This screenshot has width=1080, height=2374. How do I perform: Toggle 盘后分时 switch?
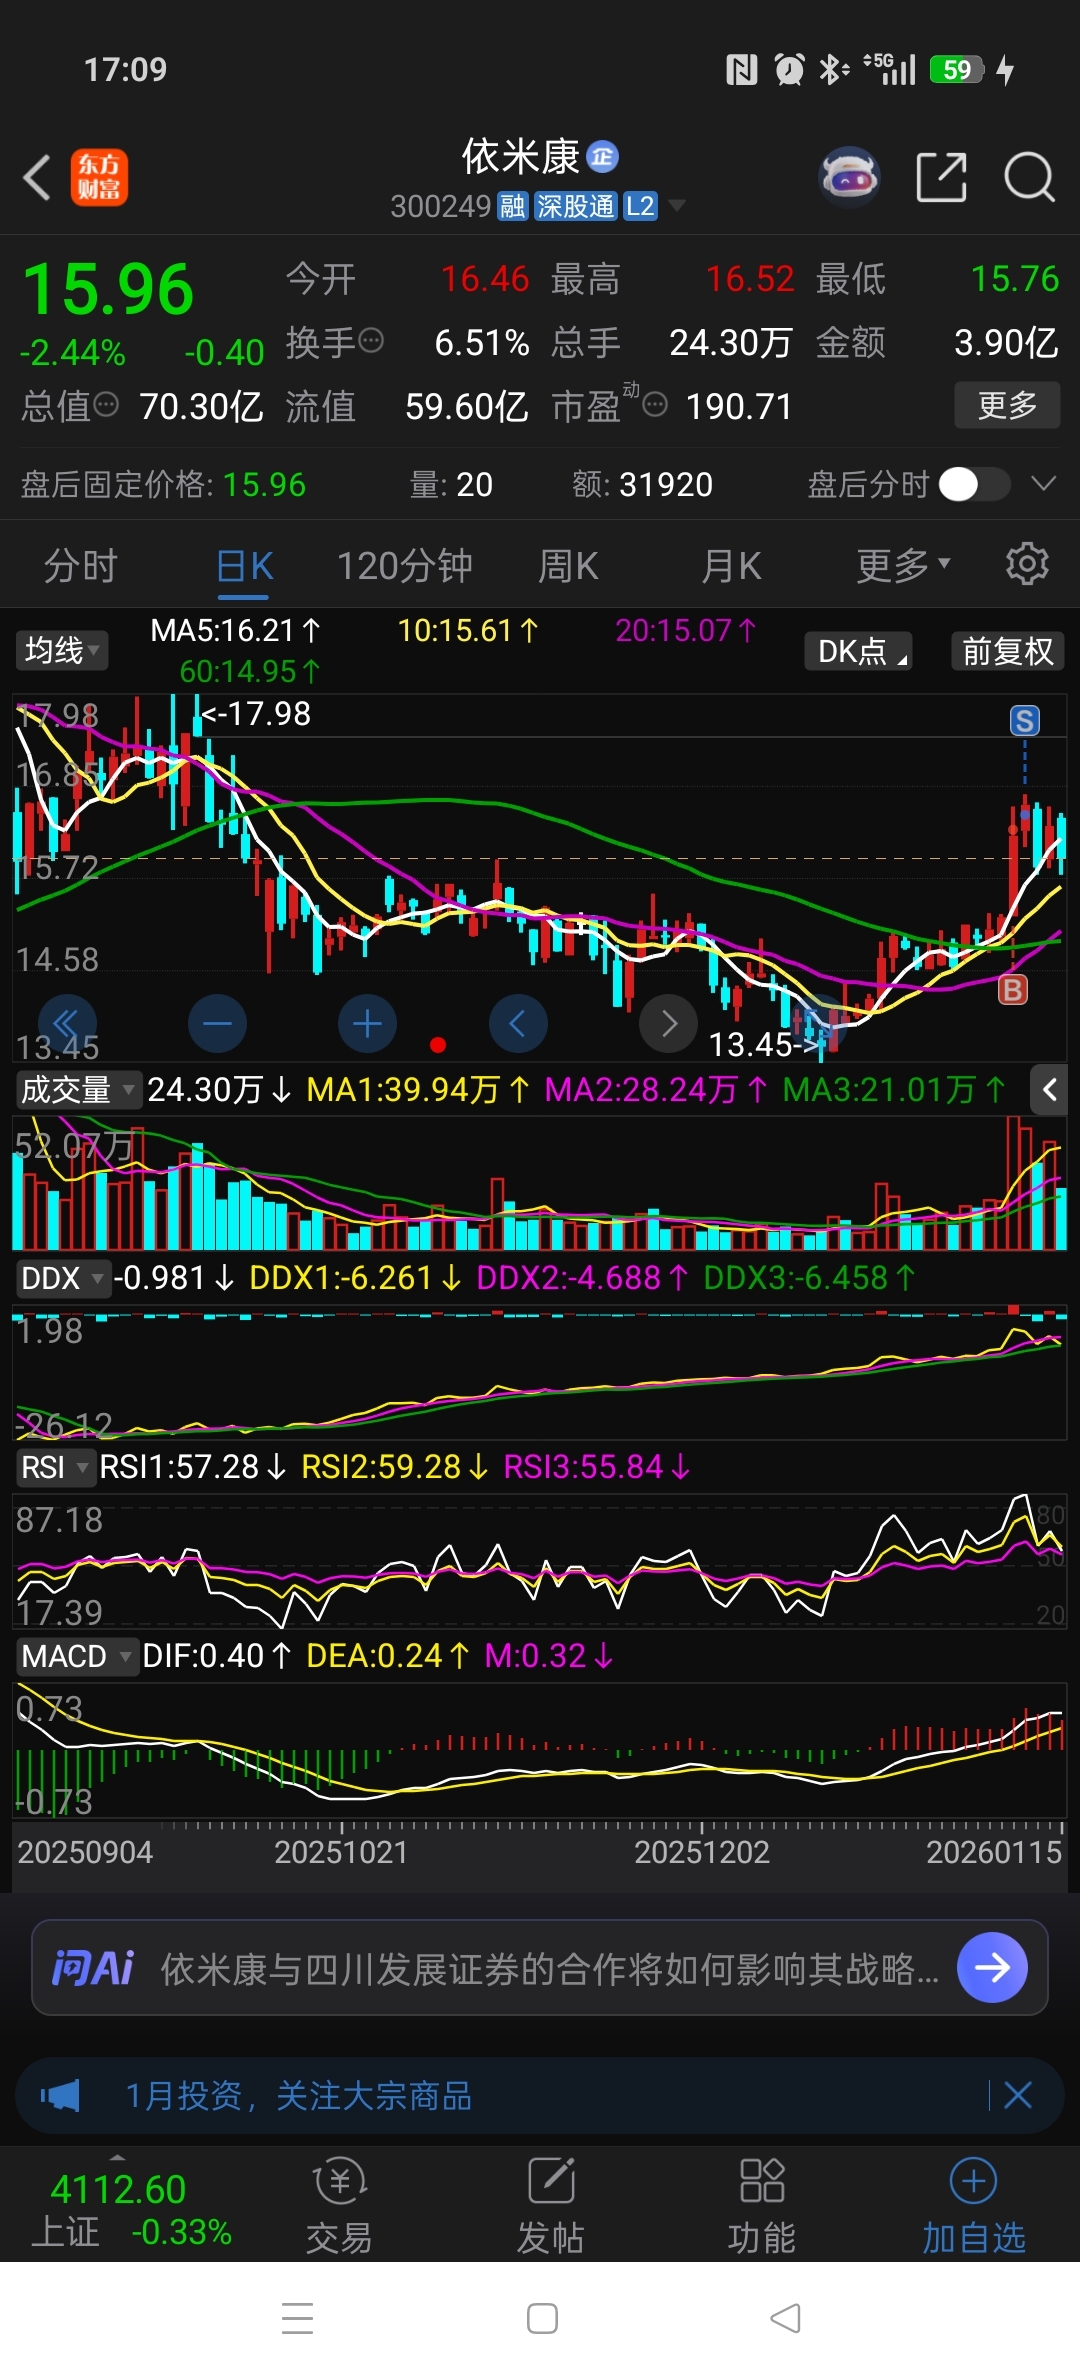(974, 484)
